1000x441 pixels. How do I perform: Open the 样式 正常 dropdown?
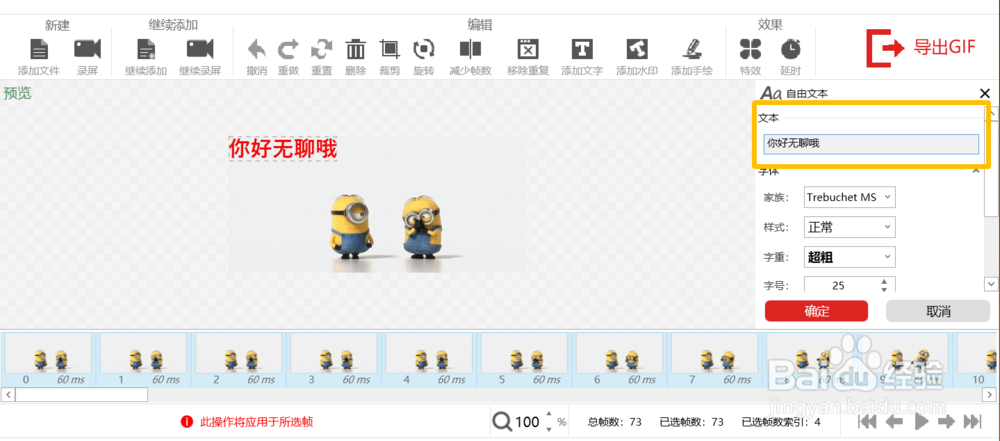point(849,227)
